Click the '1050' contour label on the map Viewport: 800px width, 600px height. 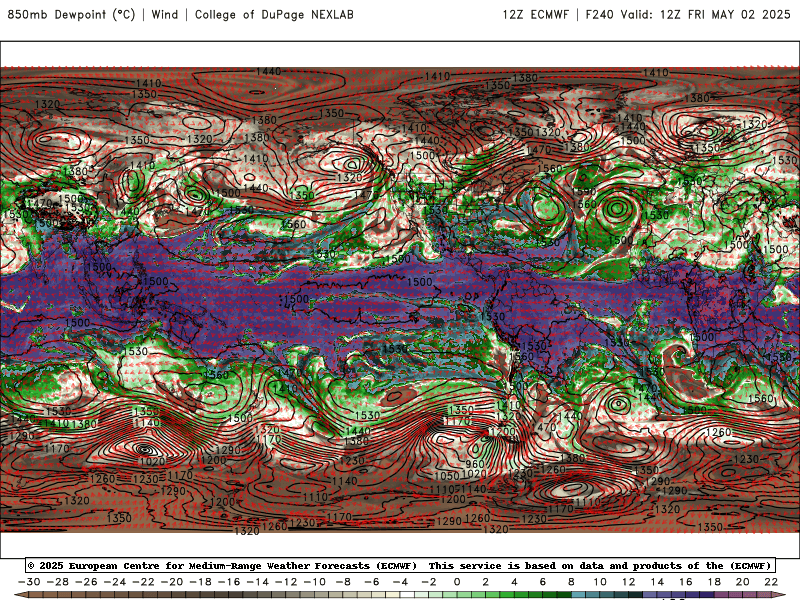tap(446, 476)
